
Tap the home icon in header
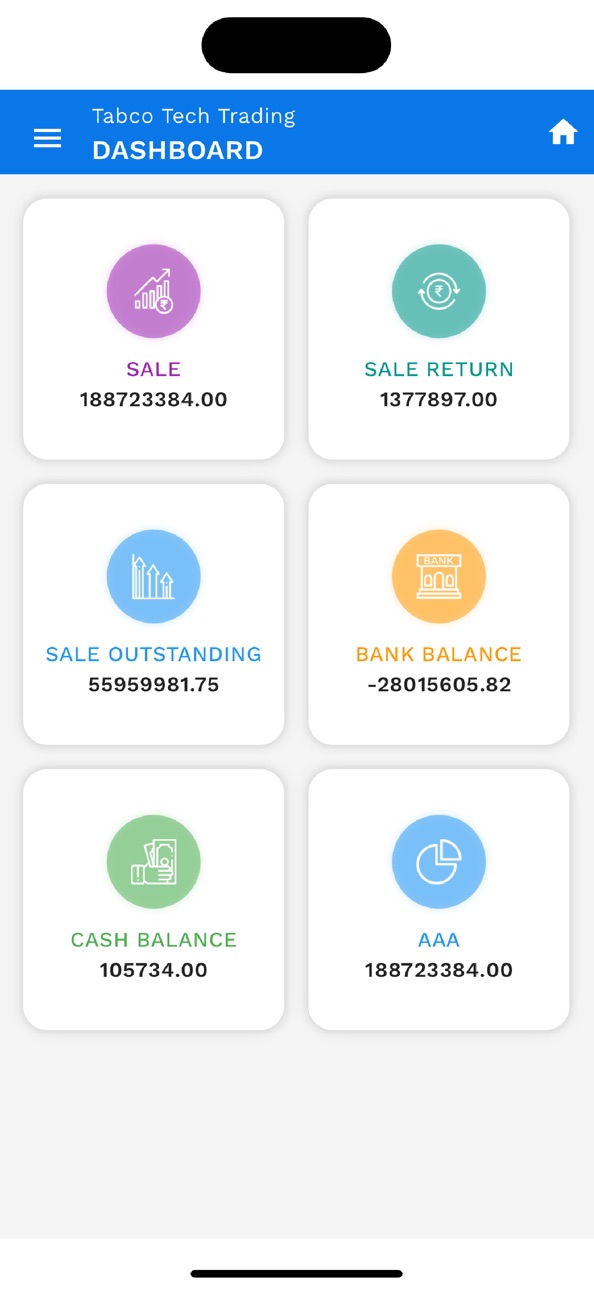point(563,132)
